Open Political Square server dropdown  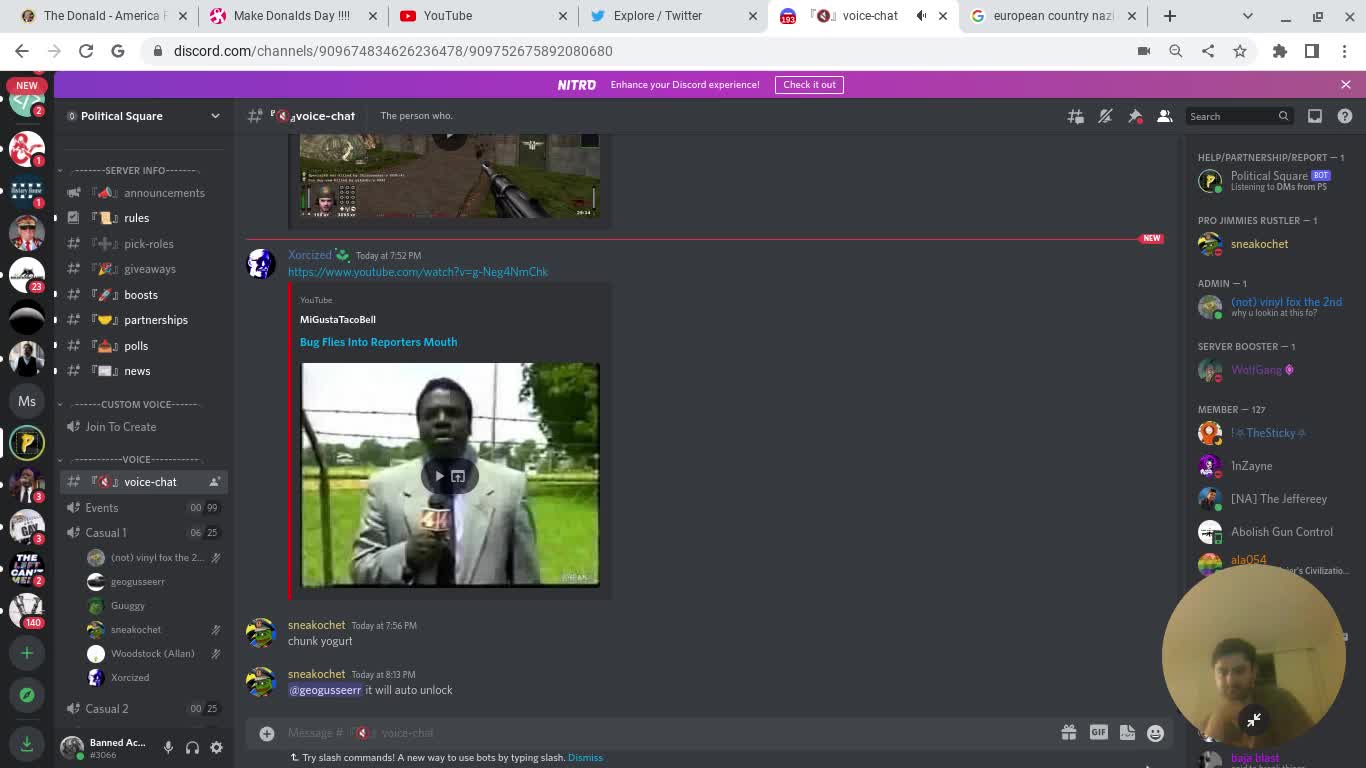[x=144, y=116]
